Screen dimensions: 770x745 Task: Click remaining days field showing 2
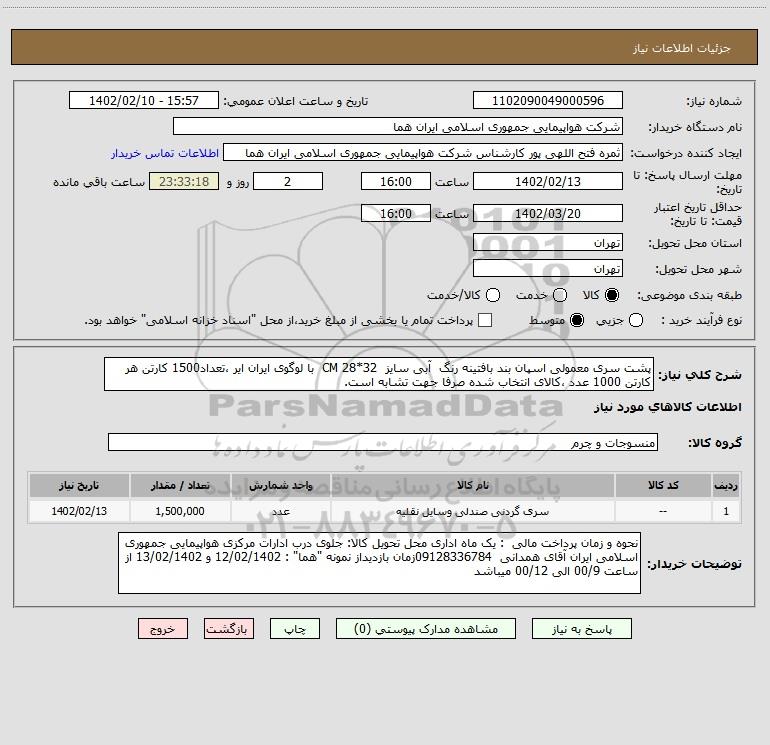(x=288, y=181)
